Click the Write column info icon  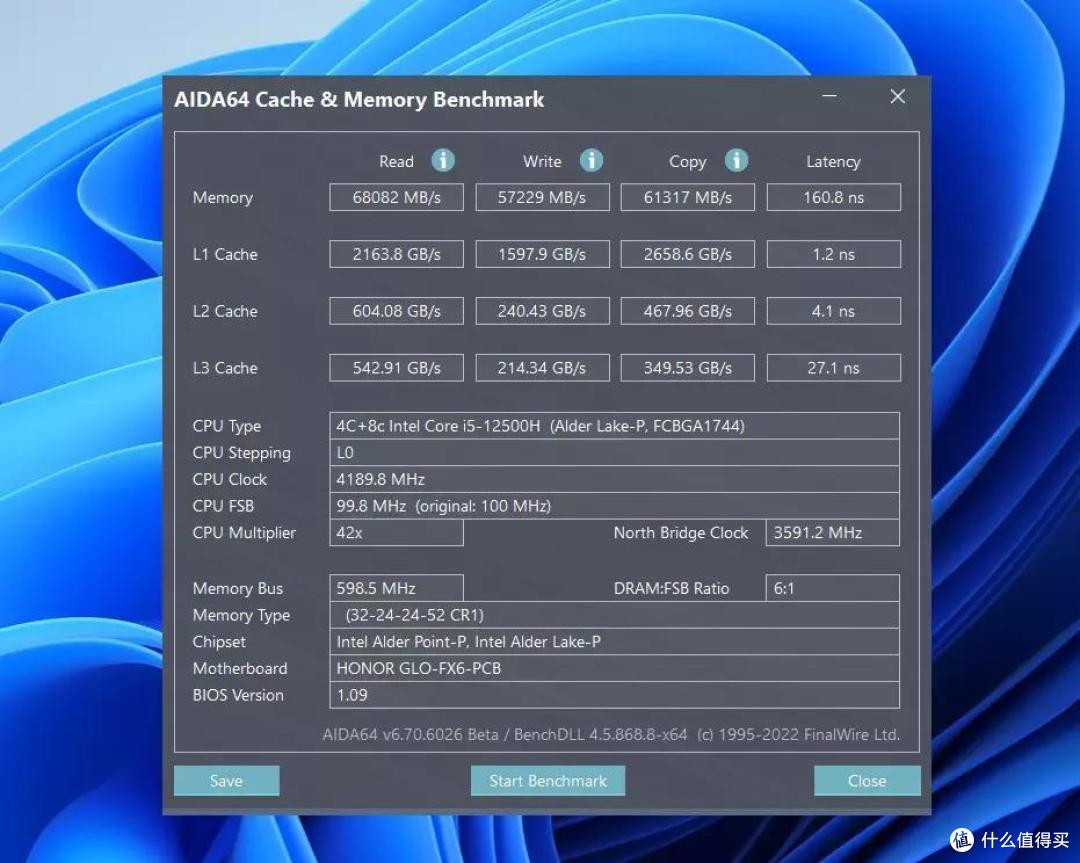tap(591, 160)
